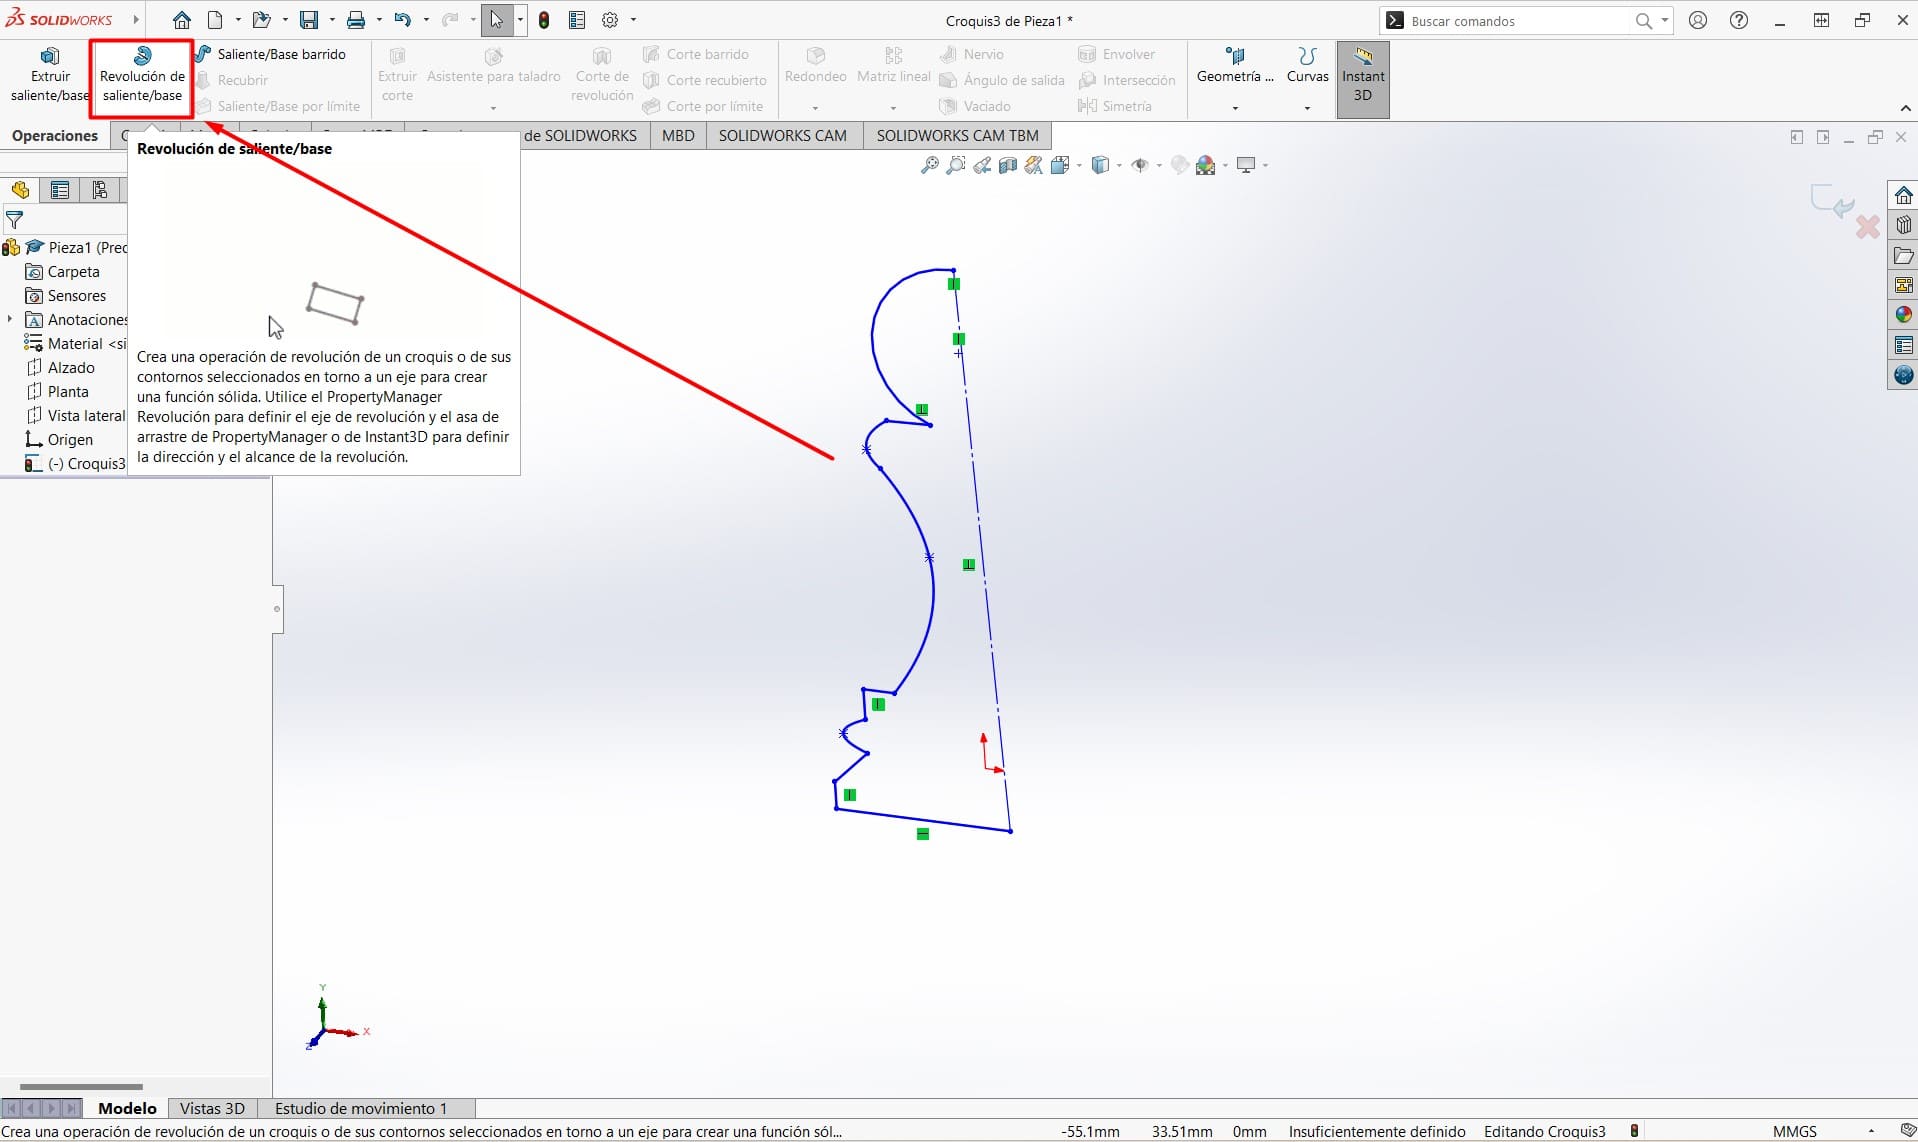Click Previous View icon

click(x=982, y=165)
